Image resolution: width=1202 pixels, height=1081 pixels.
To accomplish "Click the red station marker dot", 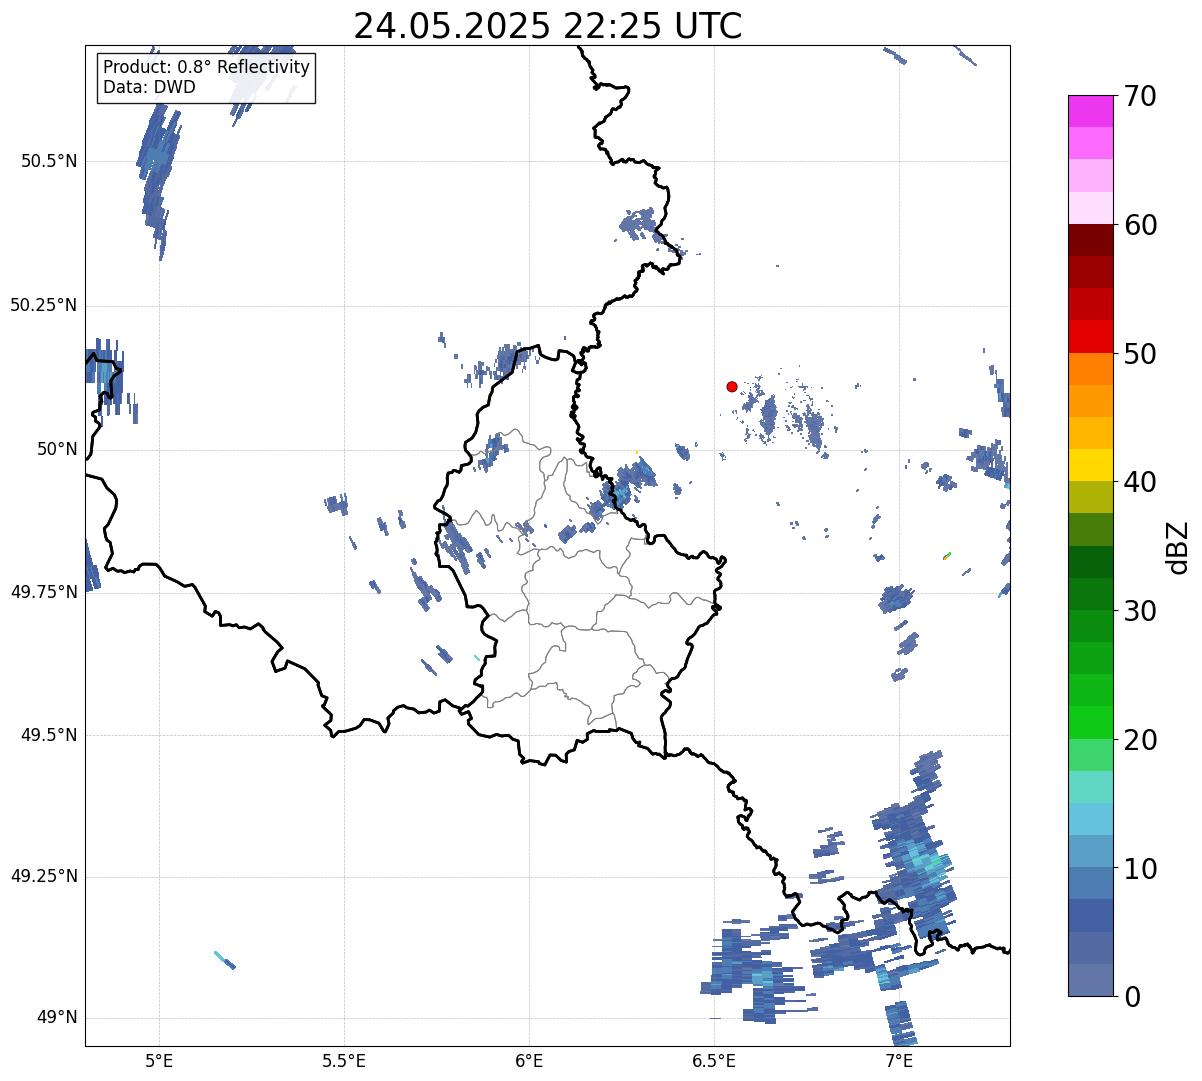I will (732, 386).
